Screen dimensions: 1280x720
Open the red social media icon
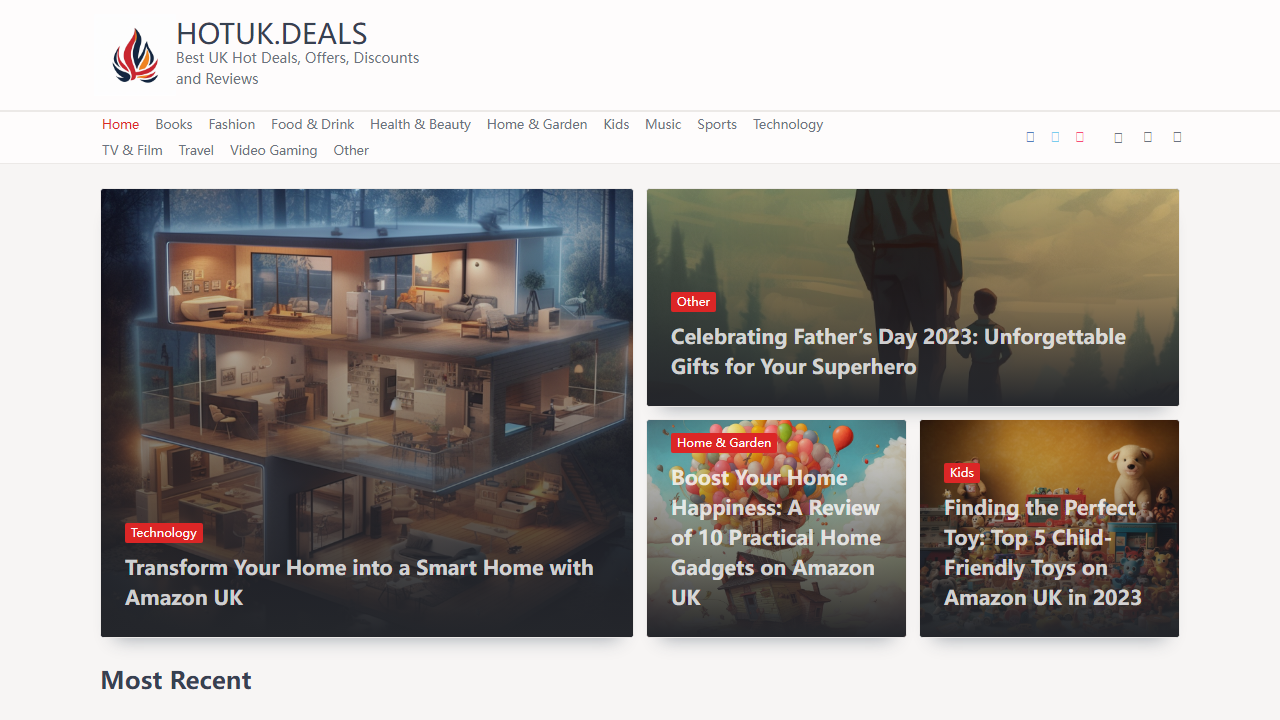click(1079, 137)
